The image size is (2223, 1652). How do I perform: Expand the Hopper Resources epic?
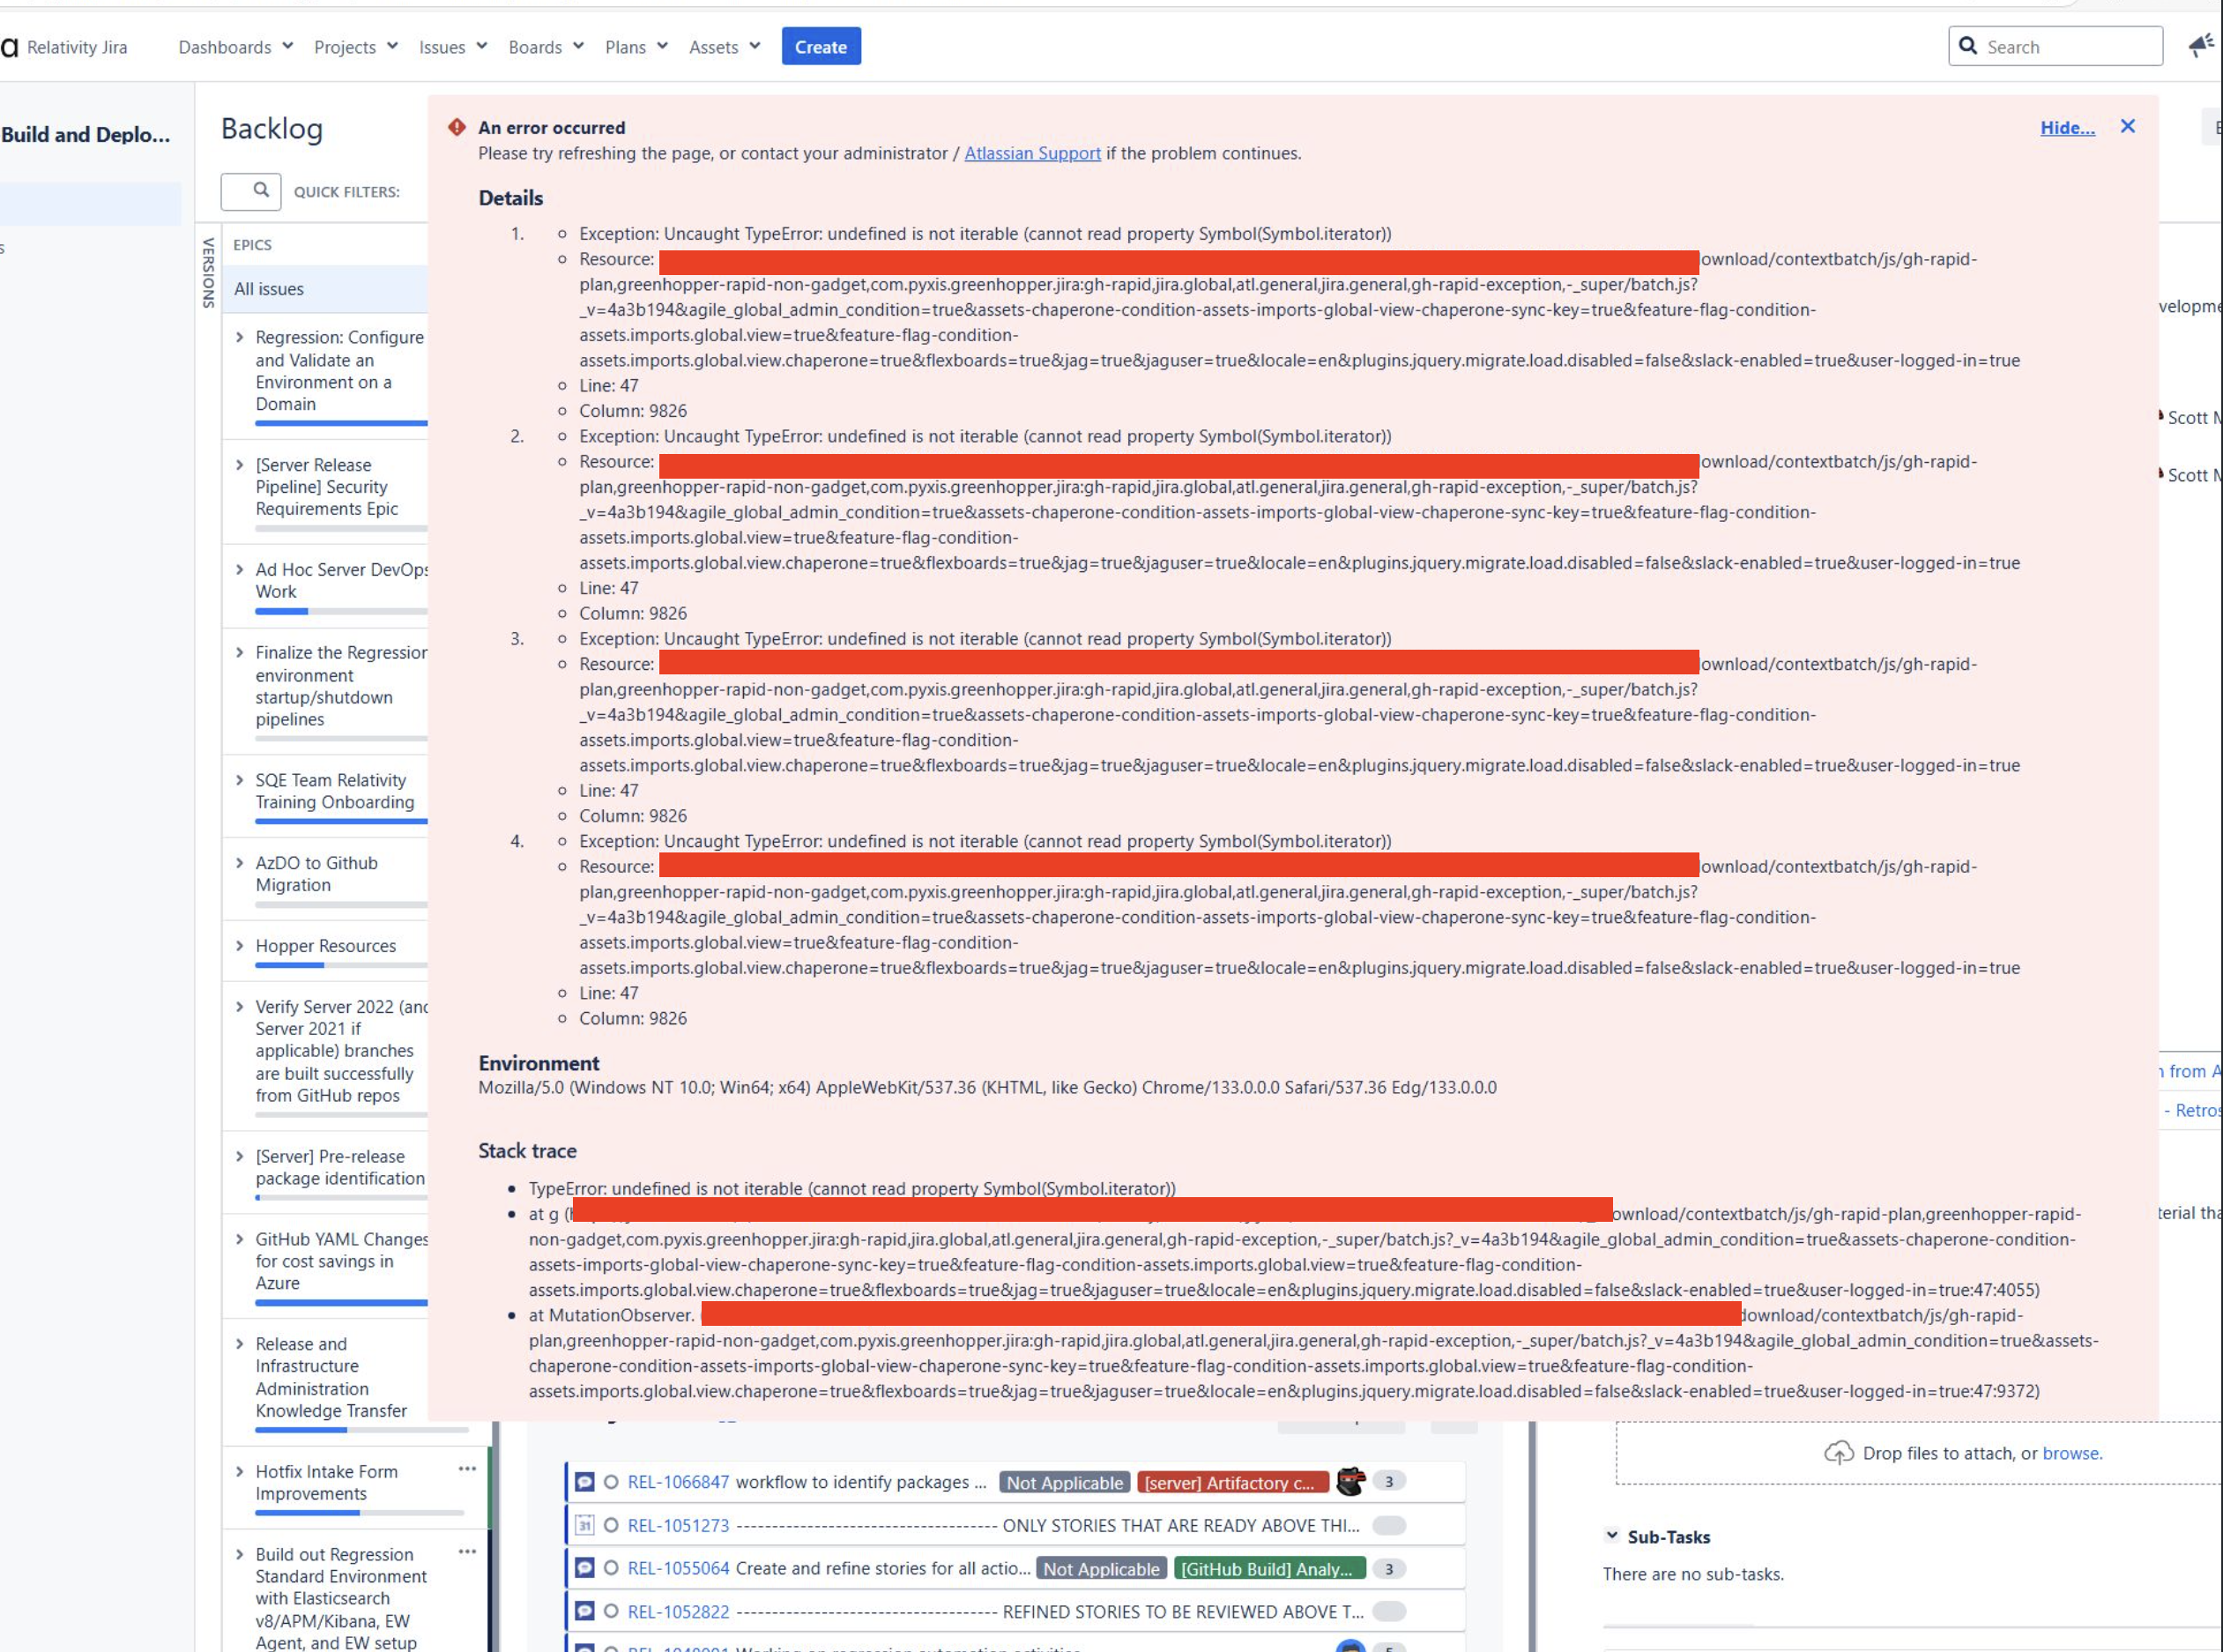click(239, 946)
